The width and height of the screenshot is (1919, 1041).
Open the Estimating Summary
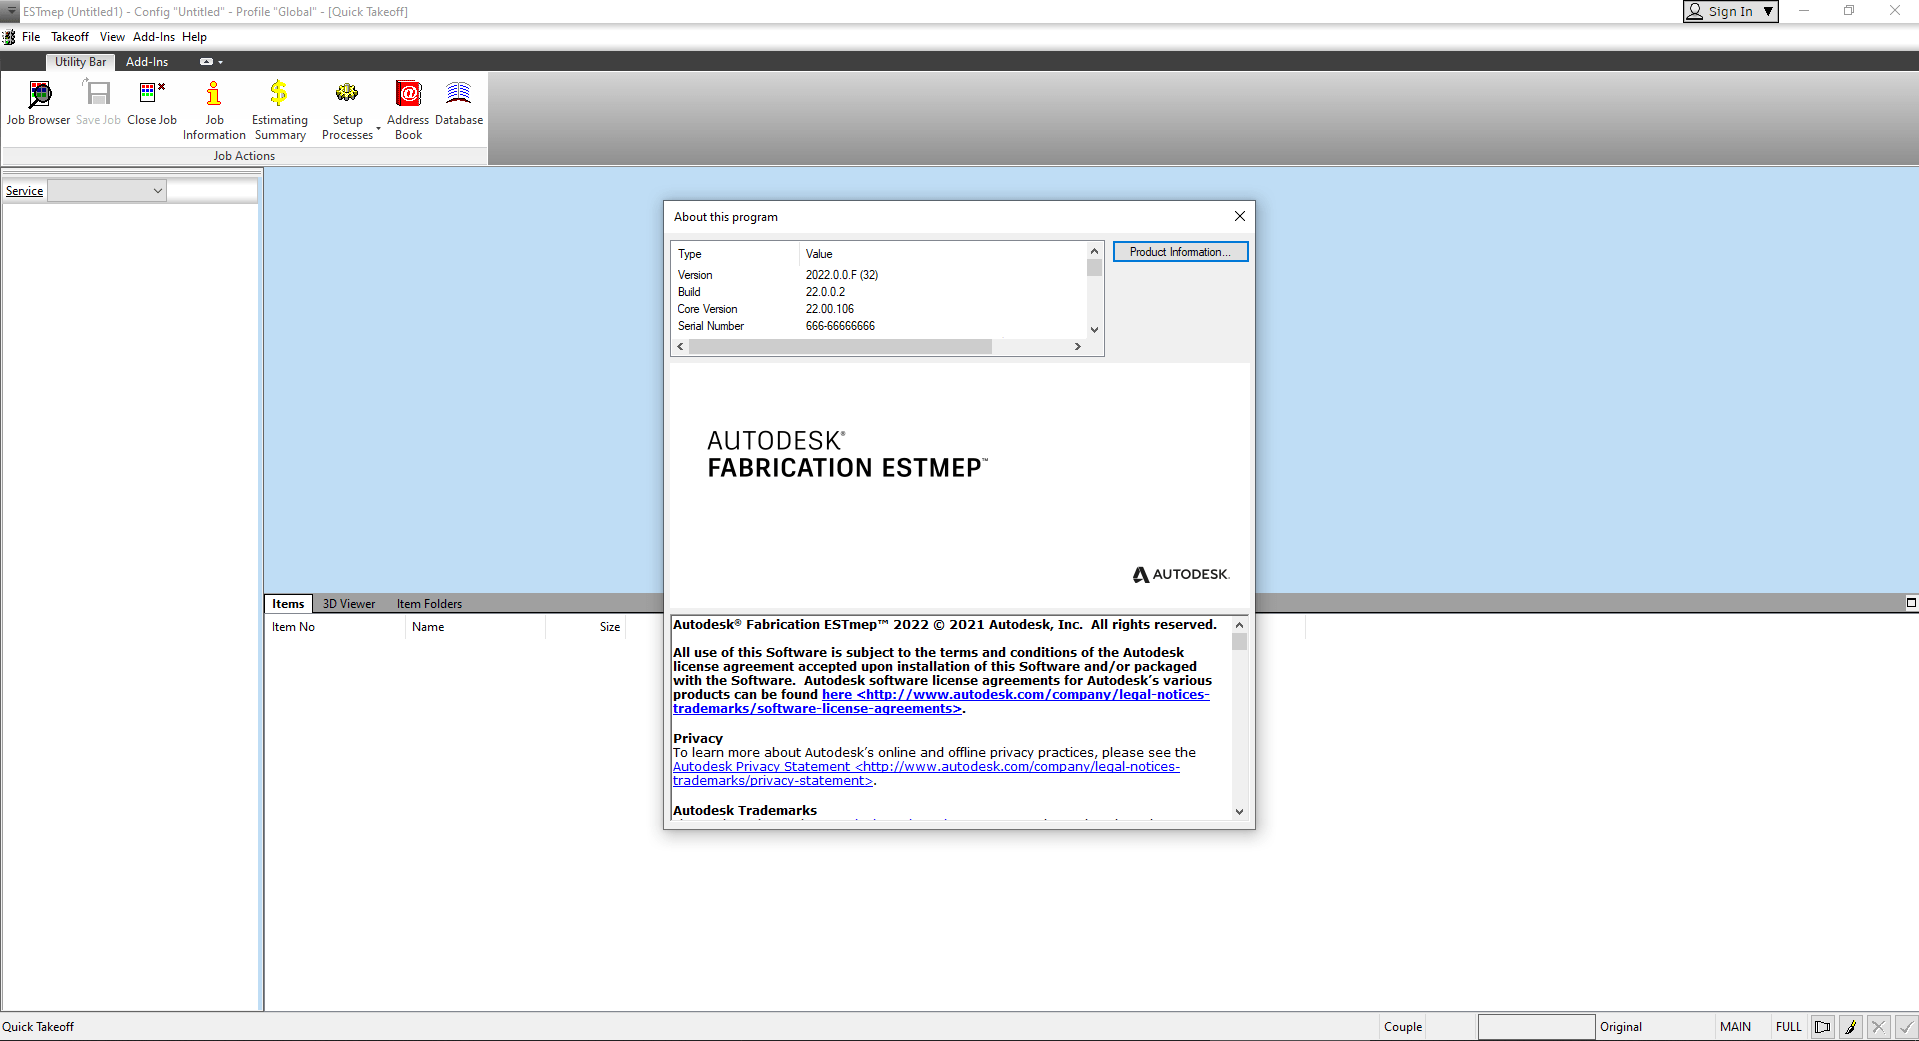tap(280, 110)
